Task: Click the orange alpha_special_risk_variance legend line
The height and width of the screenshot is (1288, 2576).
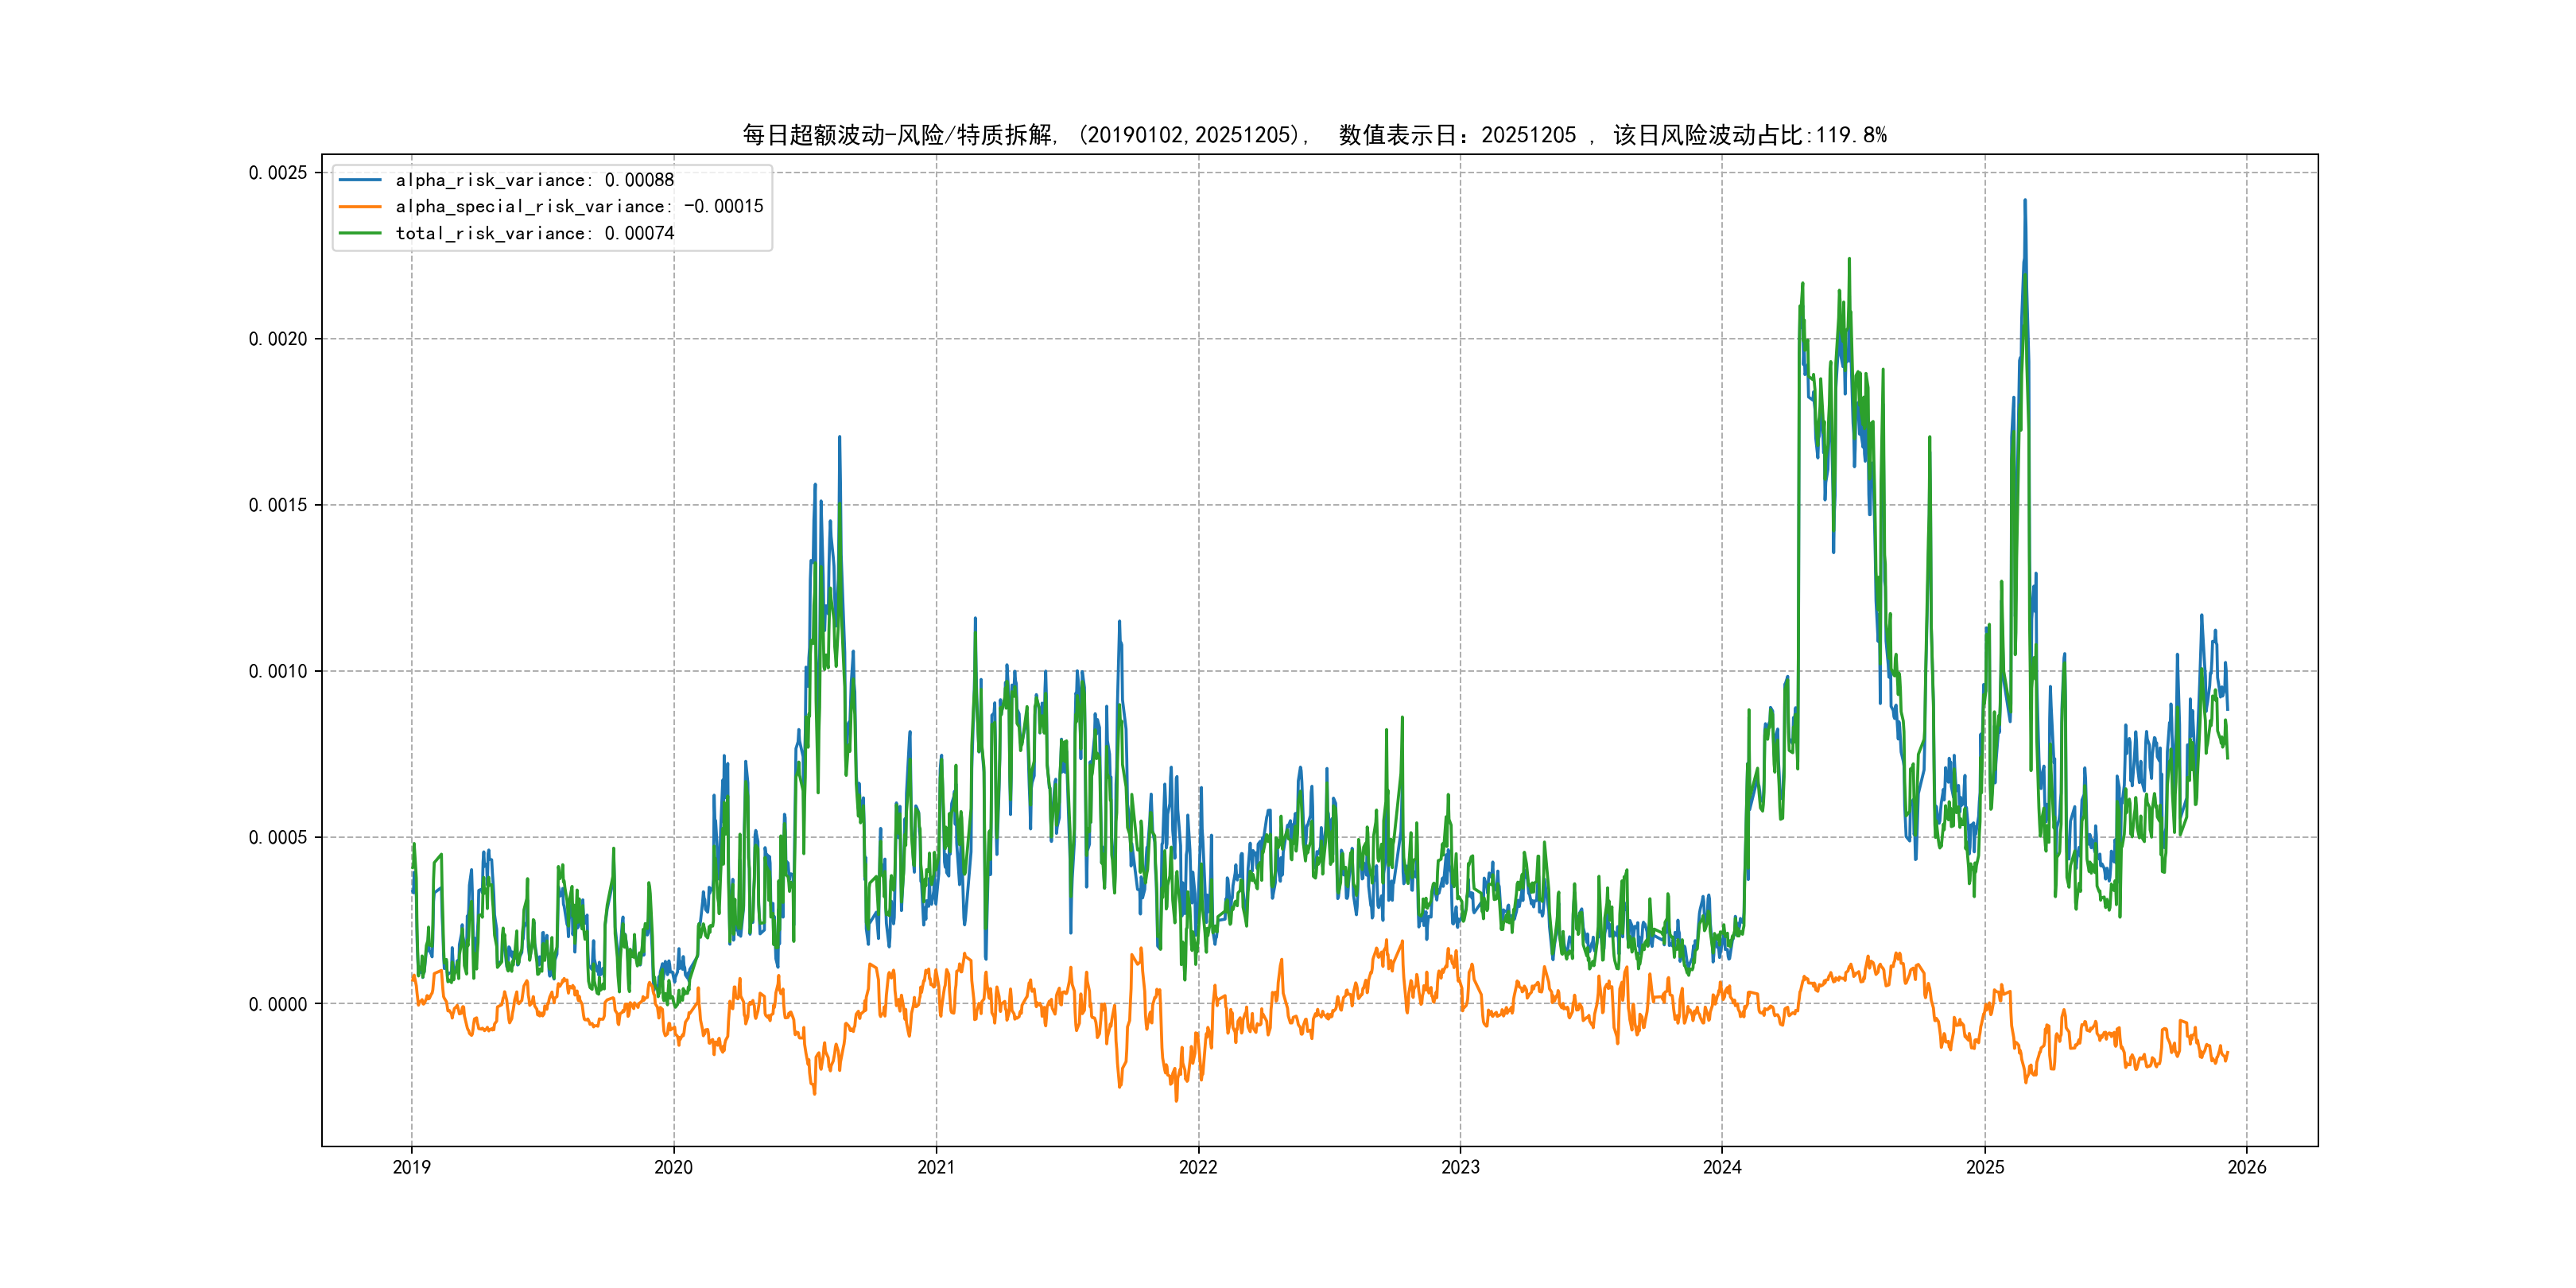Action: 360,207
